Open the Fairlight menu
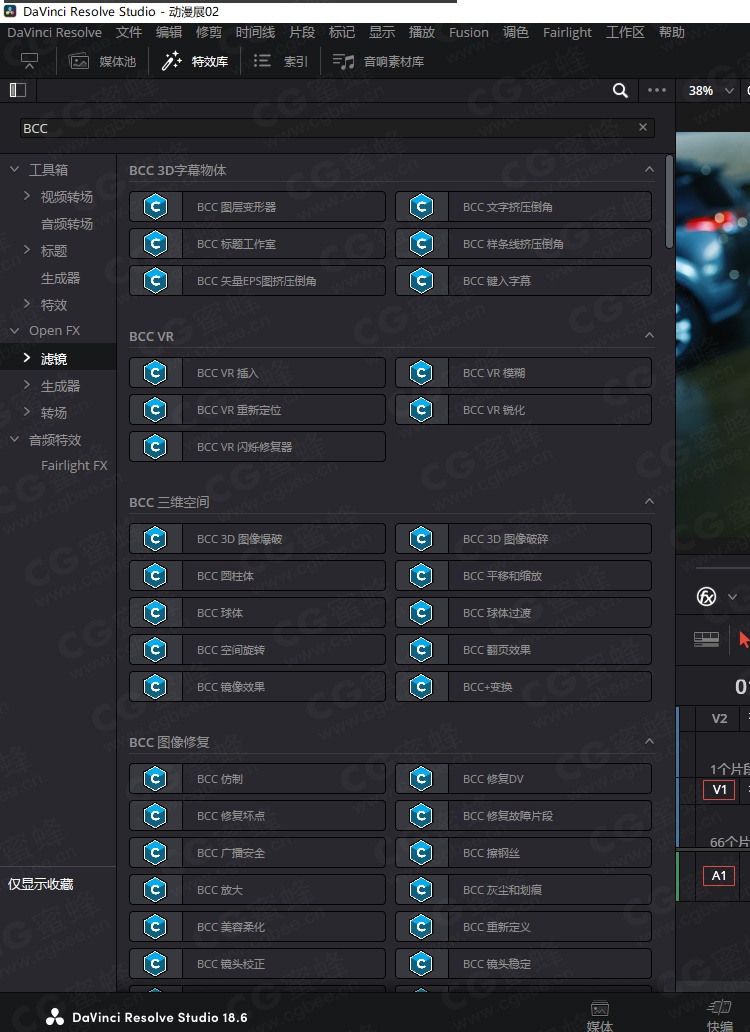 tap(567, 32)
